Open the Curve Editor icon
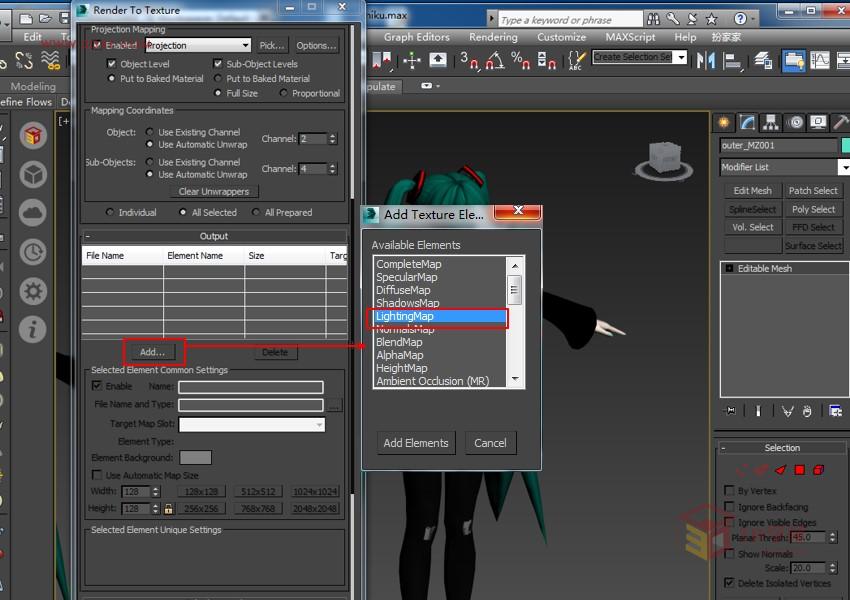Viewport: 850px width, 600px height. coord(820,60)
